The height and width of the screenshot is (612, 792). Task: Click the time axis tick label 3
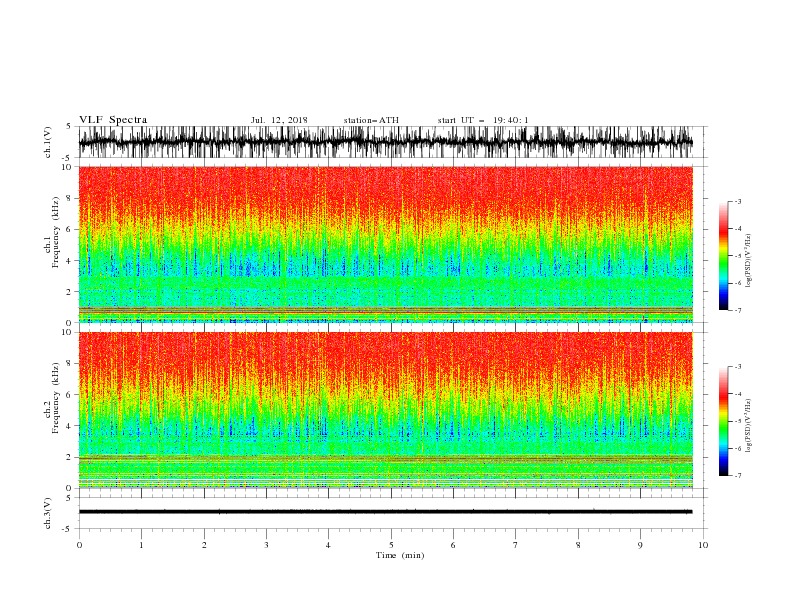[x=266, y=545]
